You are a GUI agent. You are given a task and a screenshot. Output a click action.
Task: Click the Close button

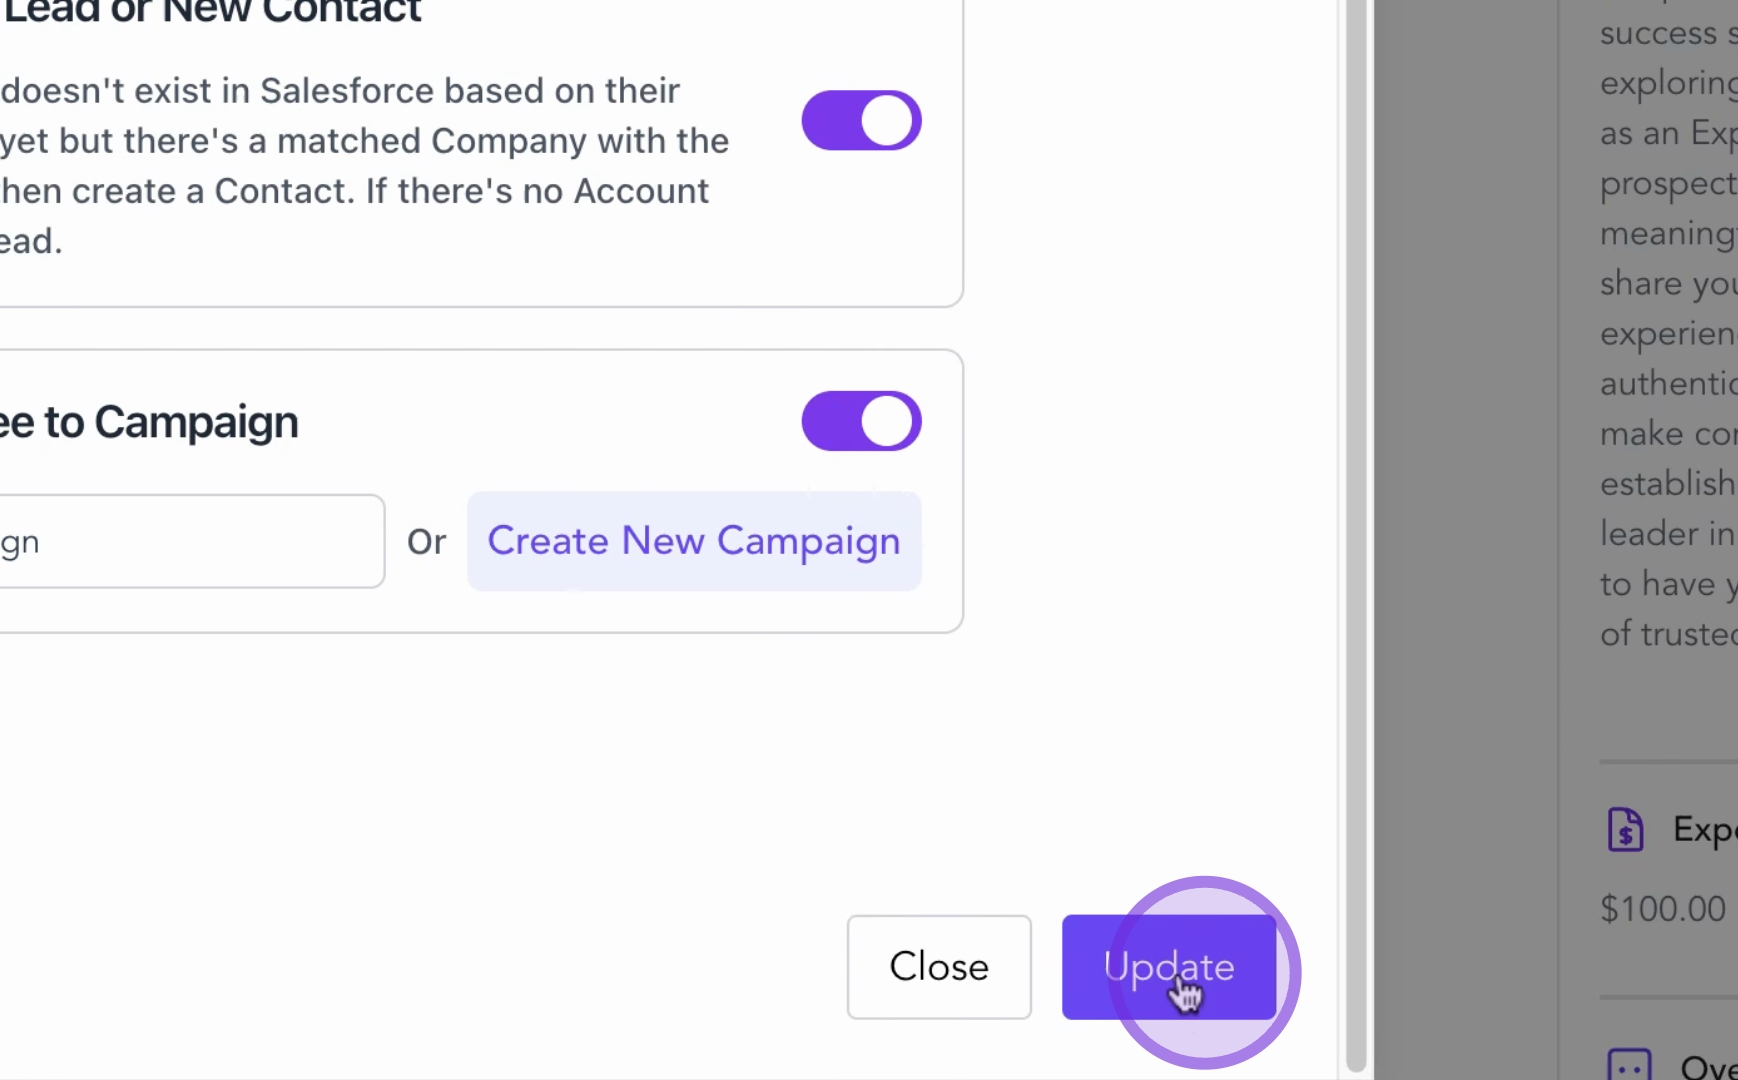click(938, 967)
